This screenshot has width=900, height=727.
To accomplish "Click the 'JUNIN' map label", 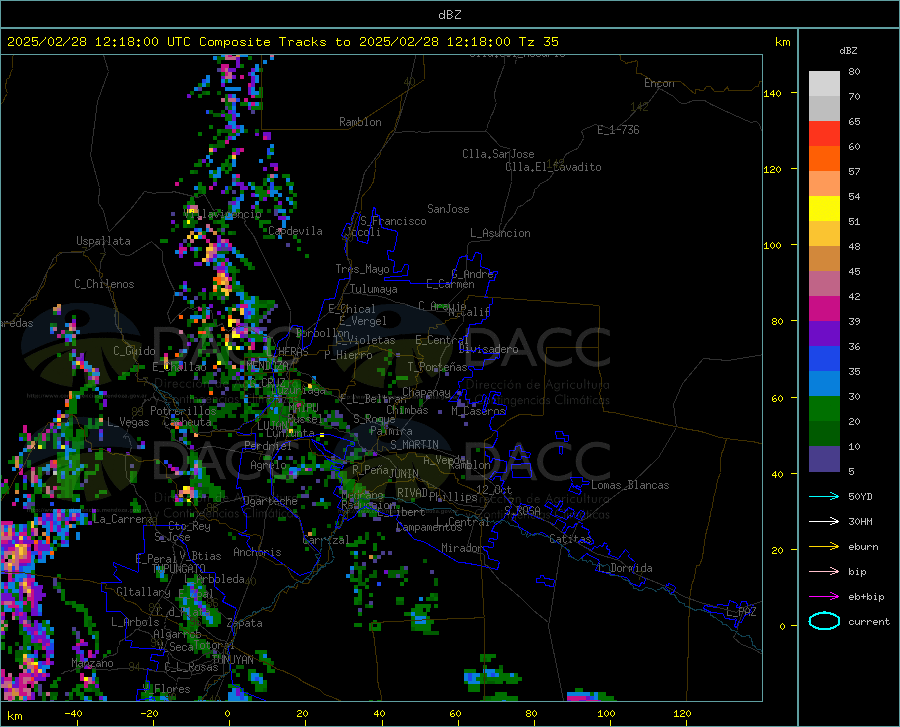I will tap(404, 474).
